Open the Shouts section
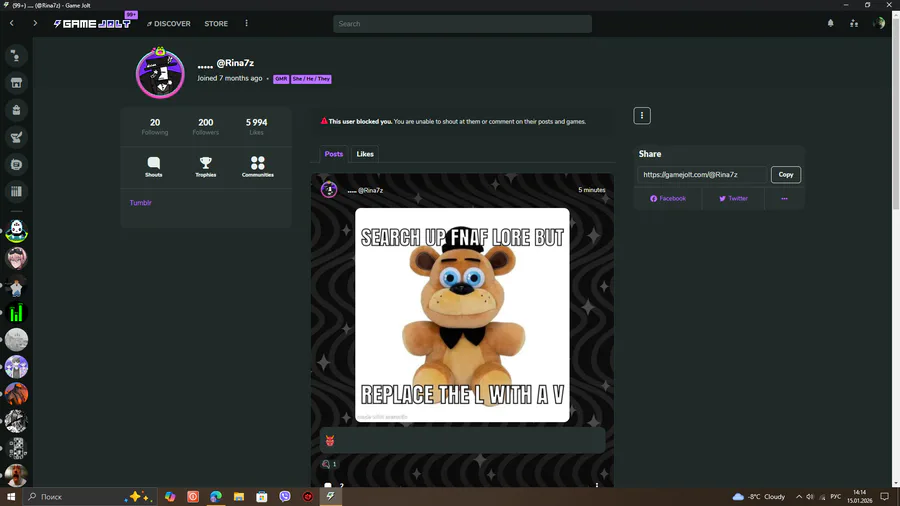The height and width of the screenshot is (506, 900). click(154, 167)
